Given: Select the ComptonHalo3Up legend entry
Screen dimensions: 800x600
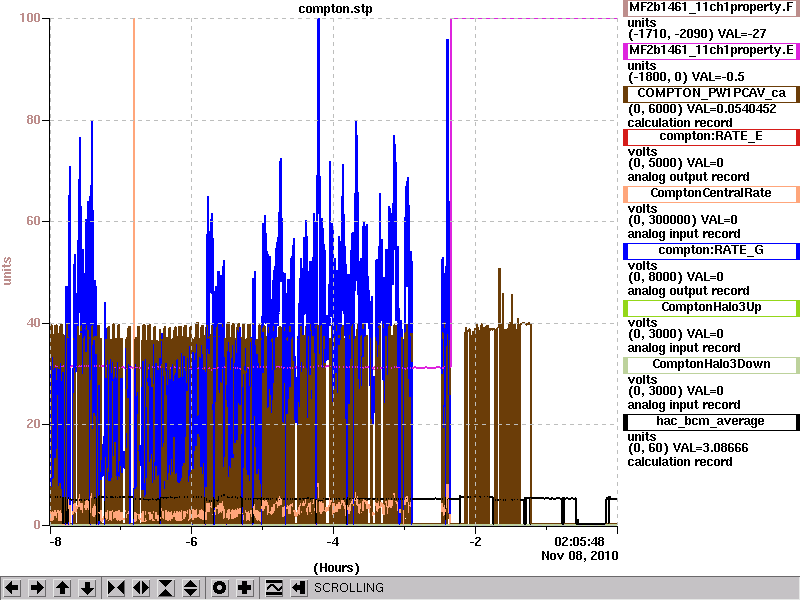Looking at the screenshot, I should [711, 307].
